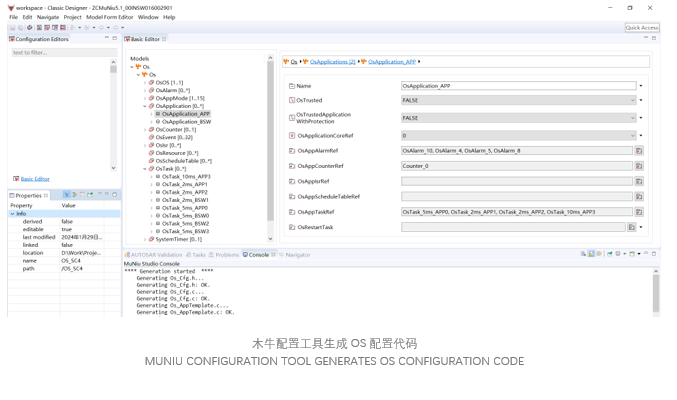The height and width of the screenshot is (400, 677).
Task: Click the OsApplication_APP breadcrumb link
Action: [392, 62]
